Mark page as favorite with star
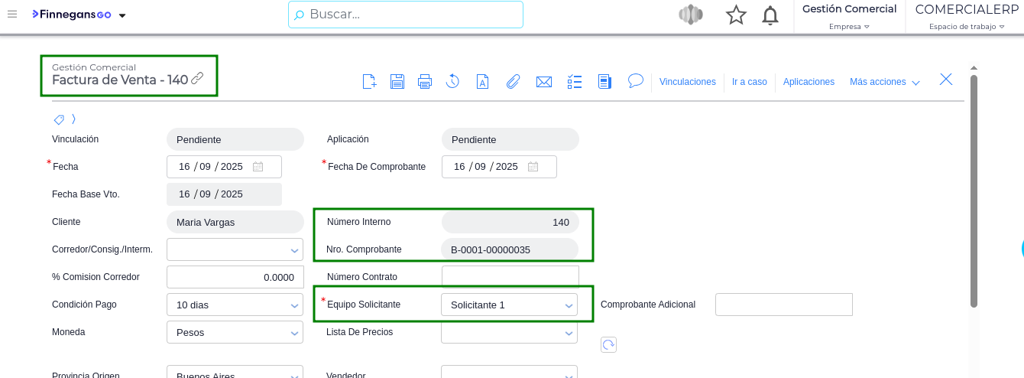 [736, 15]
